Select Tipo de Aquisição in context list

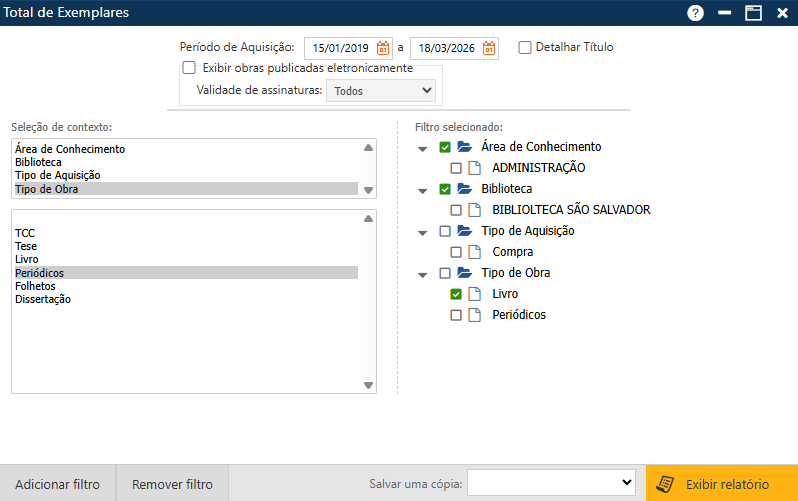click(58, 175)
